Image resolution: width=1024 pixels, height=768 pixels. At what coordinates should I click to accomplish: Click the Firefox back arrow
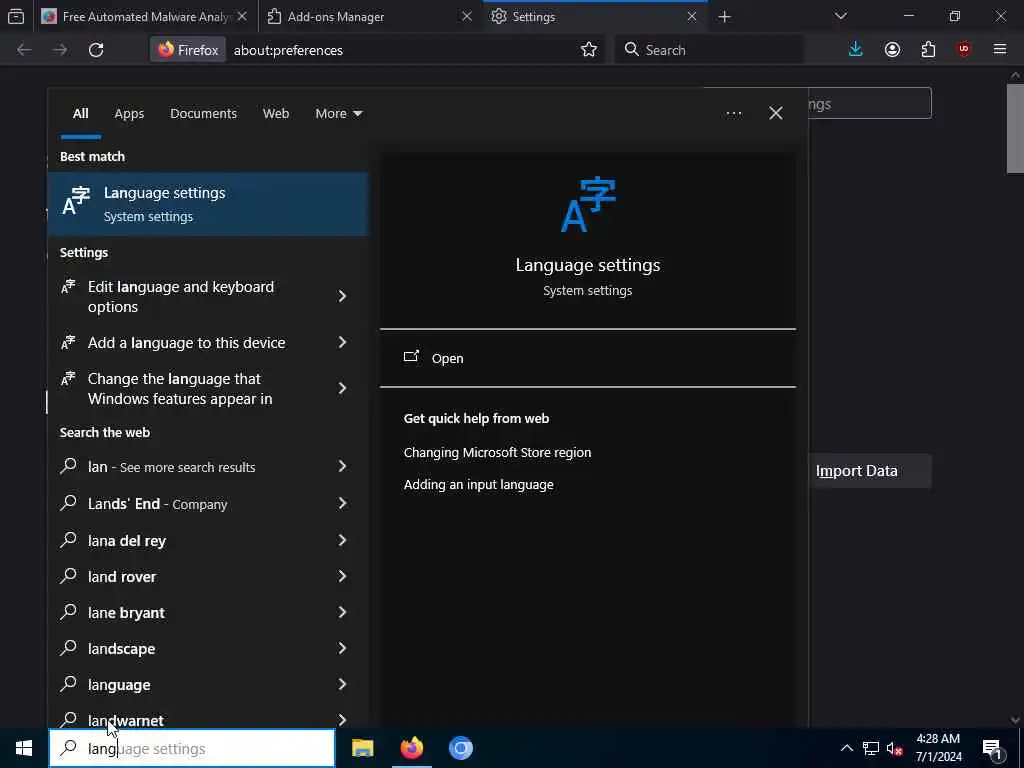pyautogui.click(x=24, y=50)
